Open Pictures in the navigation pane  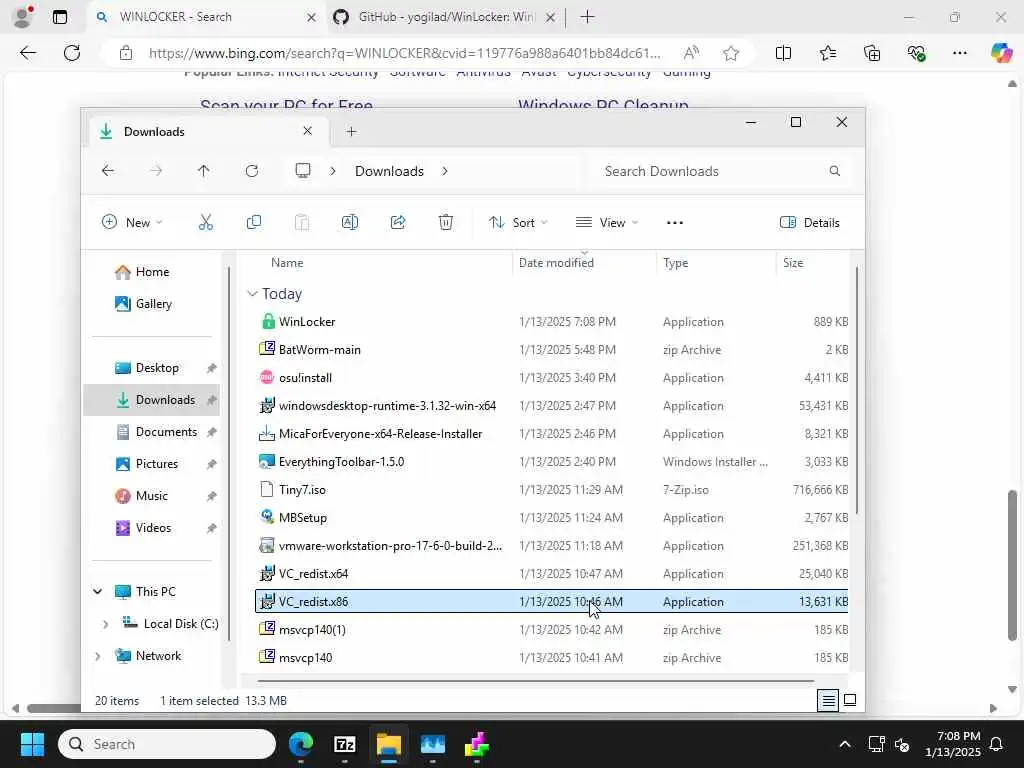[157, 464]
